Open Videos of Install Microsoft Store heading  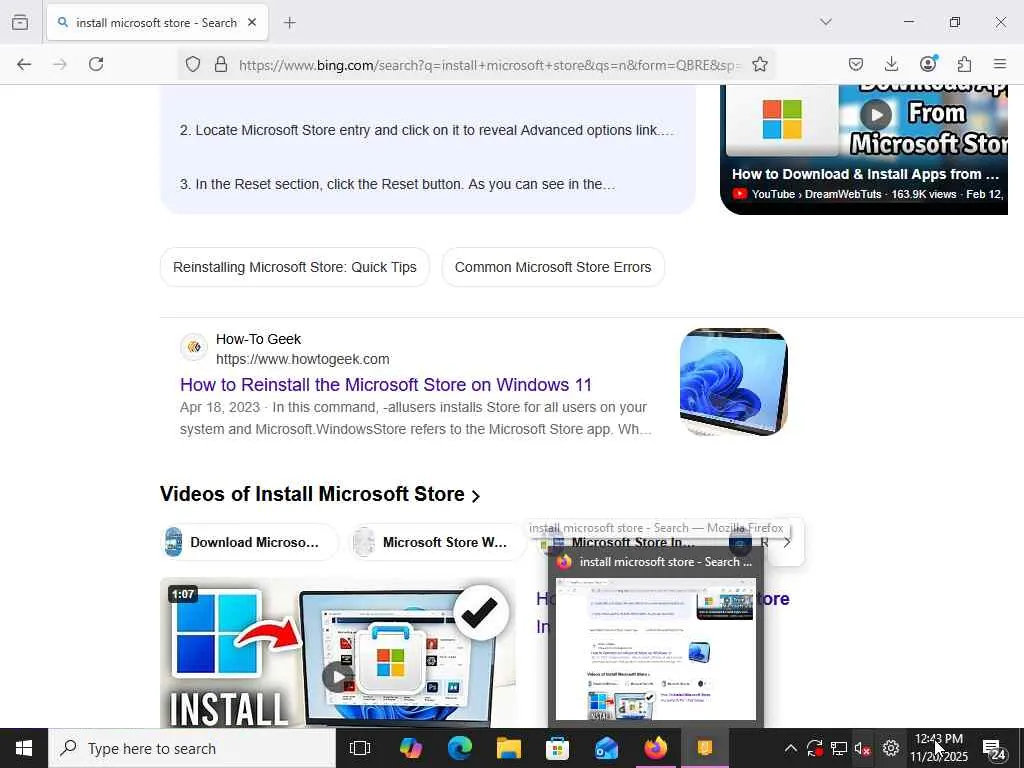click(320, 494)
